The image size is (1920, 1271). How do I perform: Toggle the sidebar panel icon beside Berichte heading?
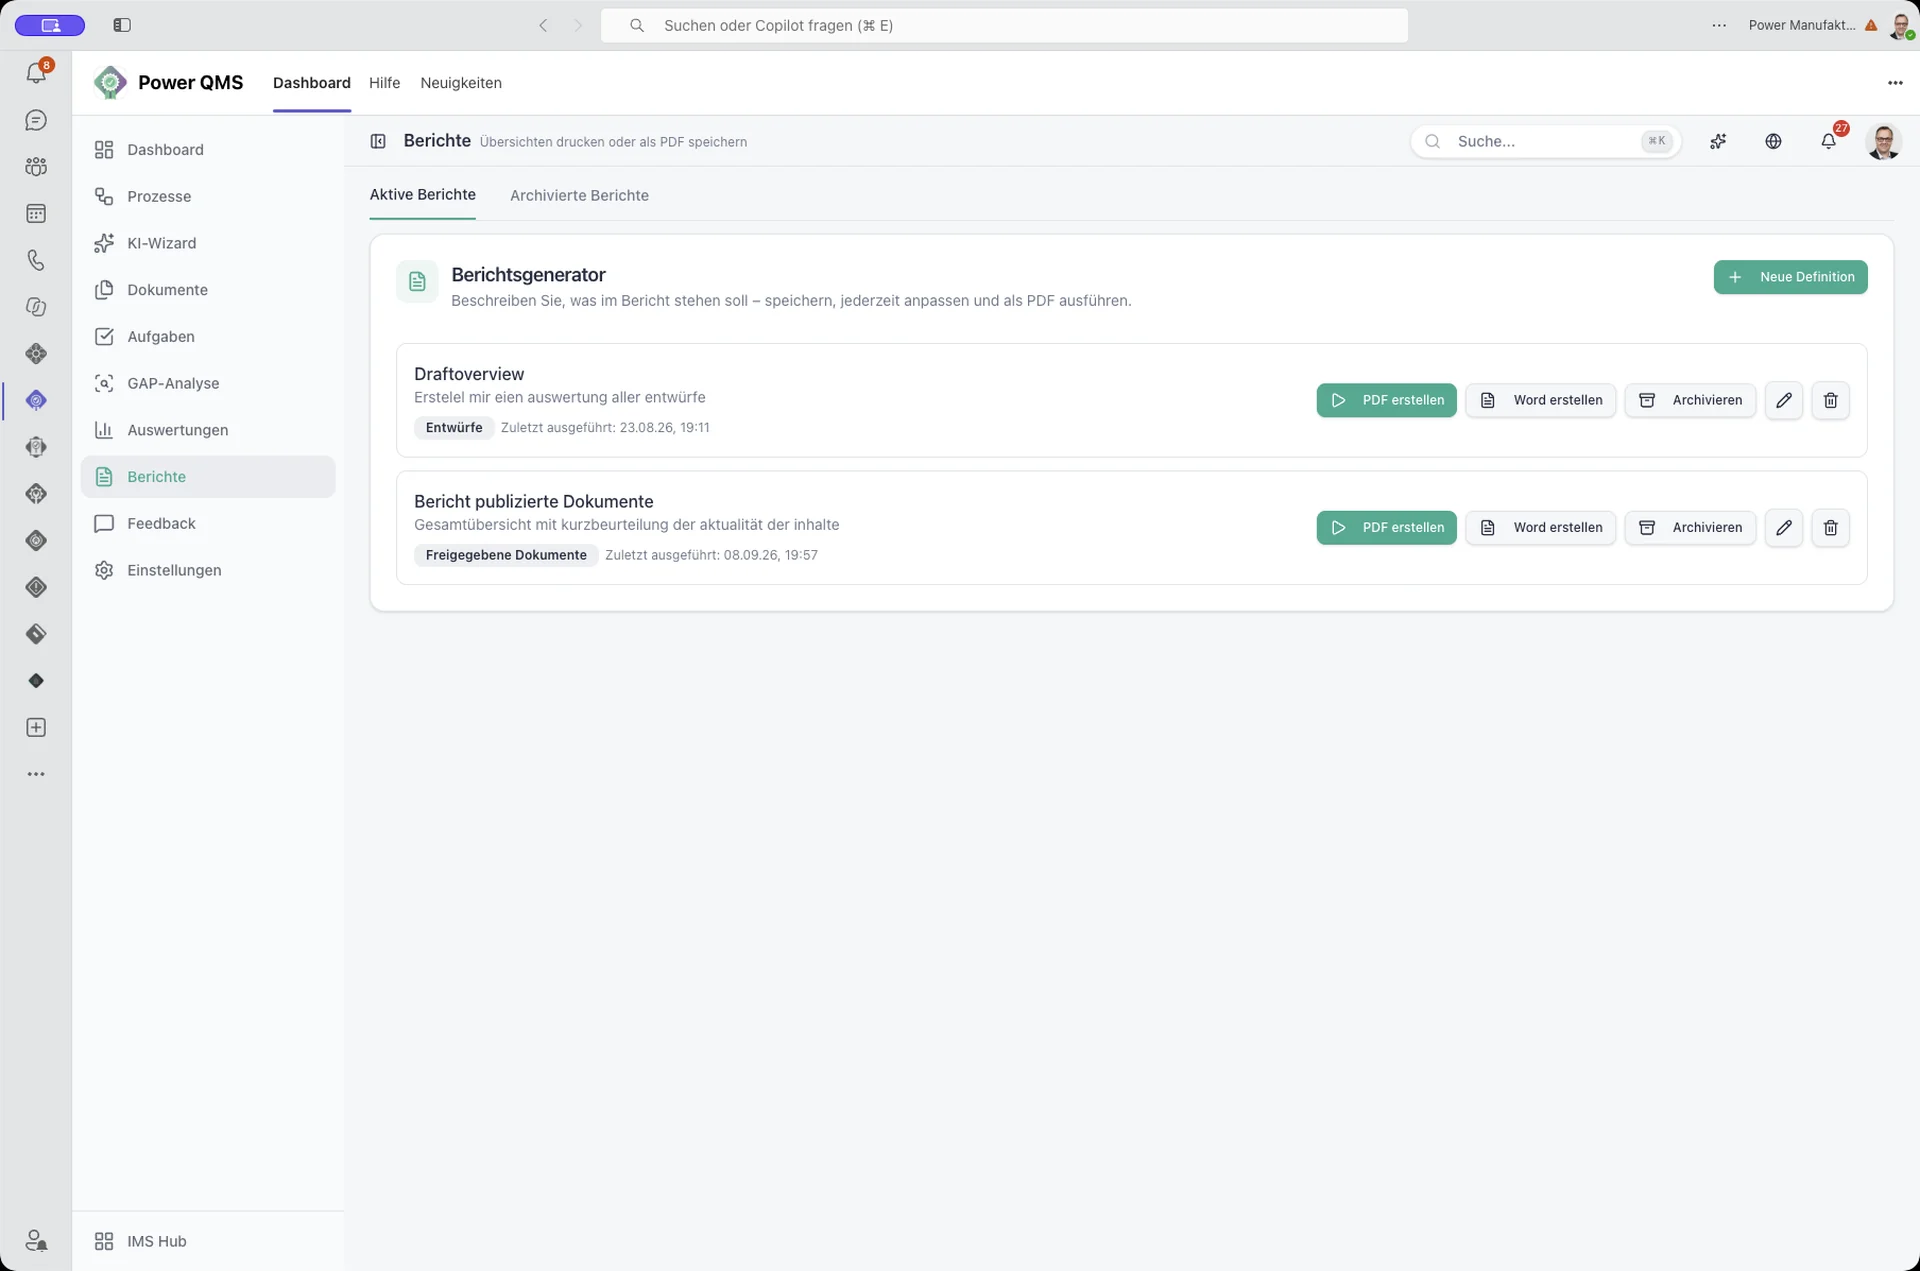tap(378, 141)
